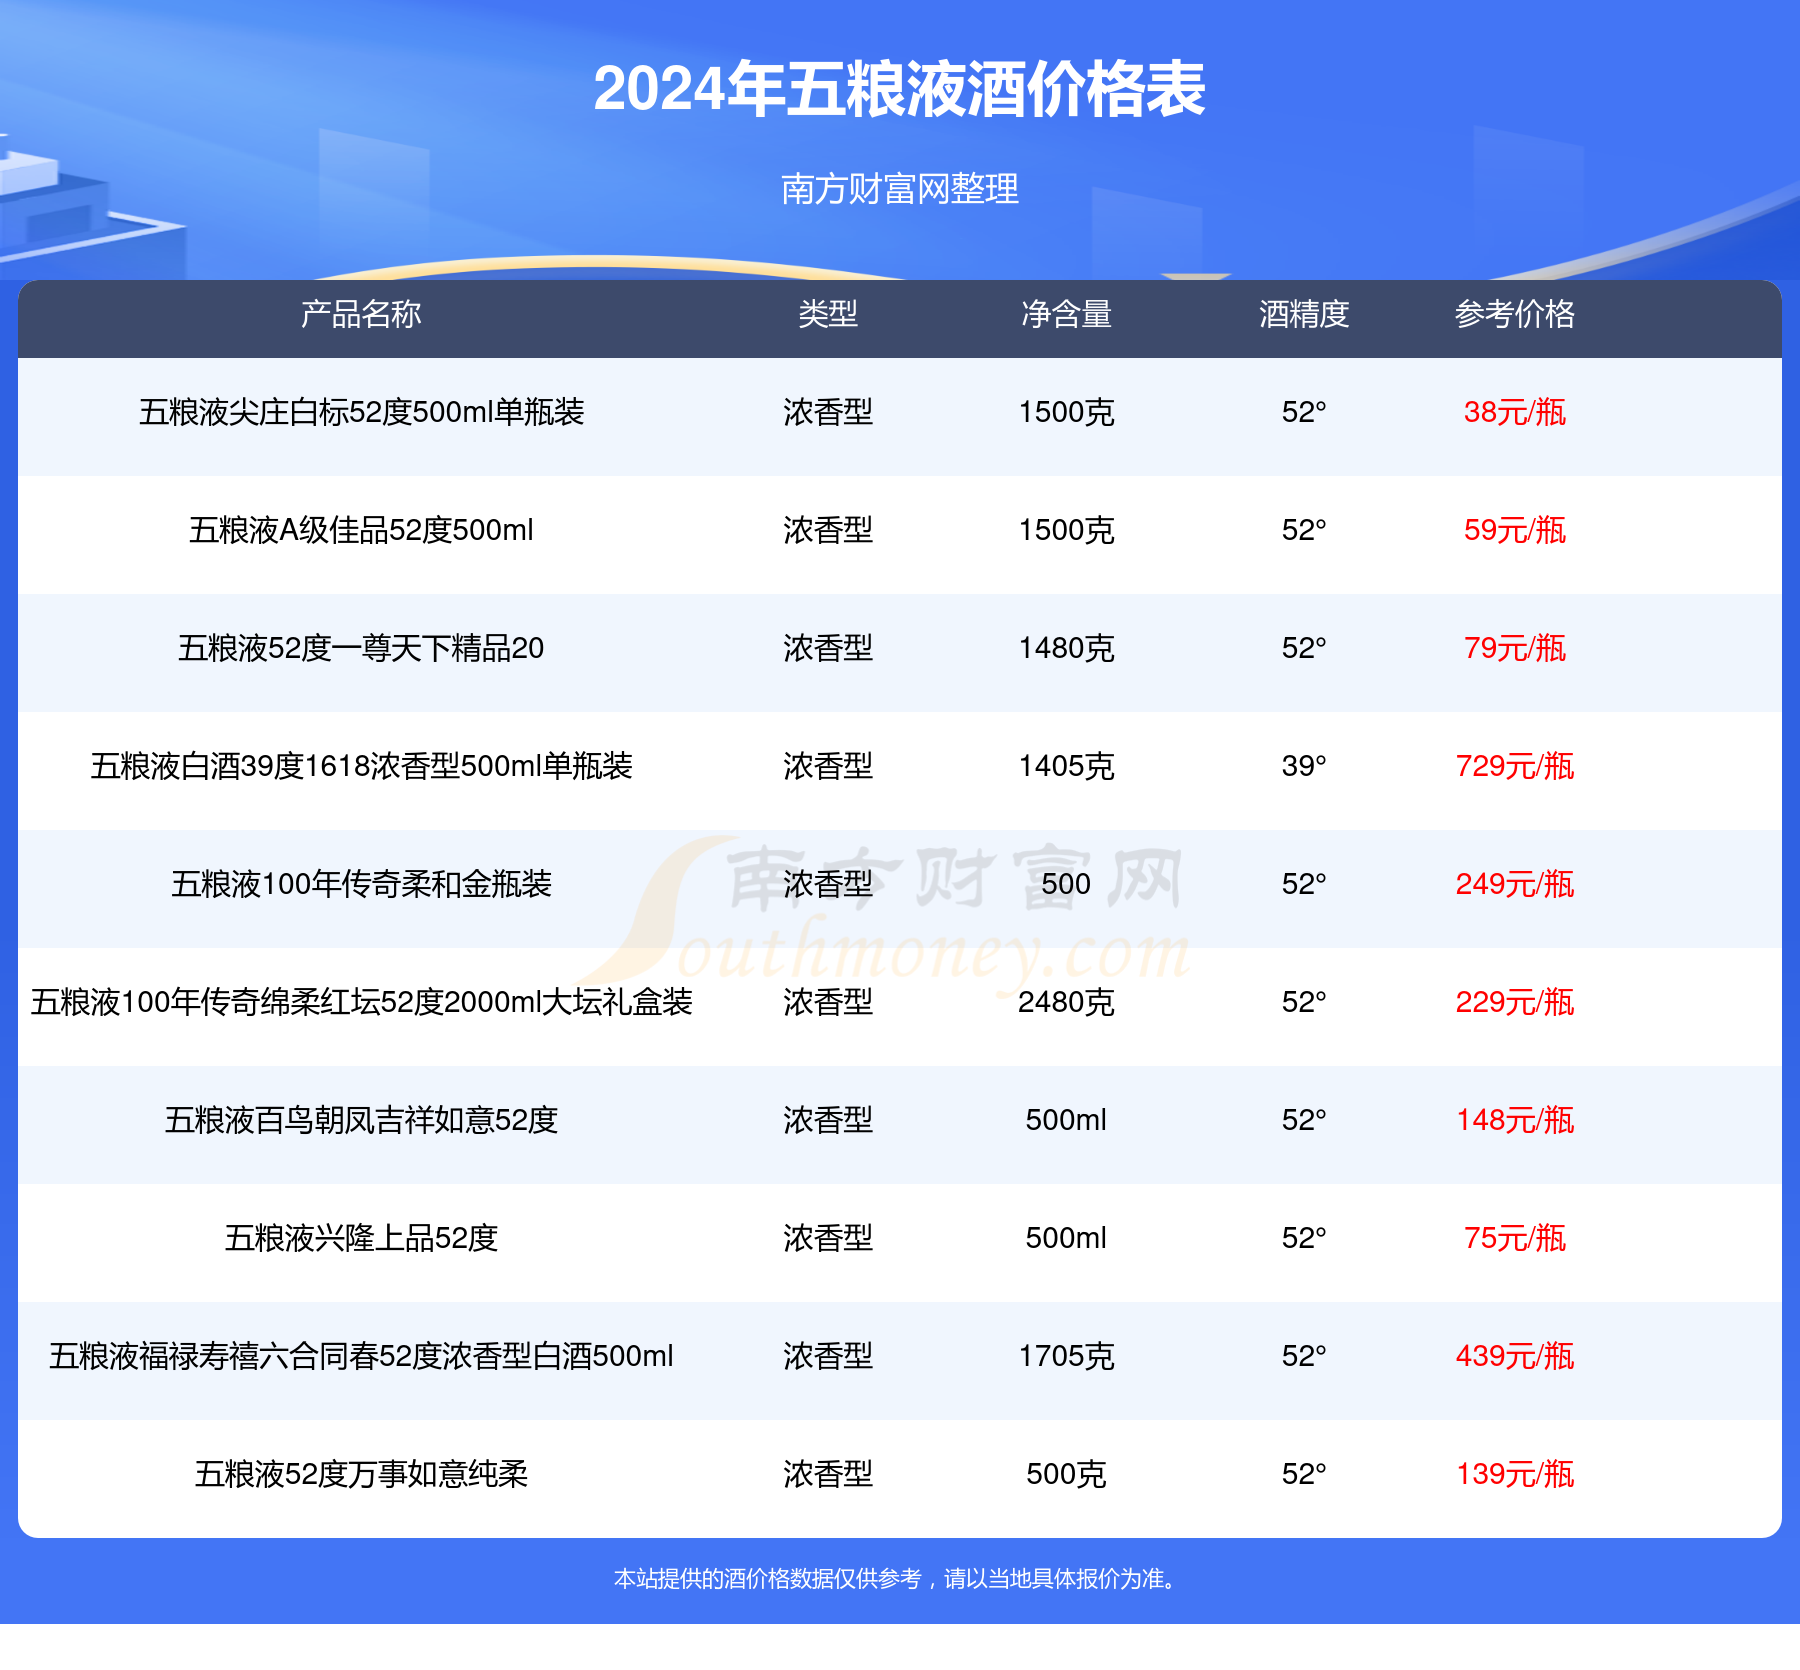This screenshot has width=1800, height=1670.
Task: Click the price 59元/瓶
Action: pos(1515,530)
